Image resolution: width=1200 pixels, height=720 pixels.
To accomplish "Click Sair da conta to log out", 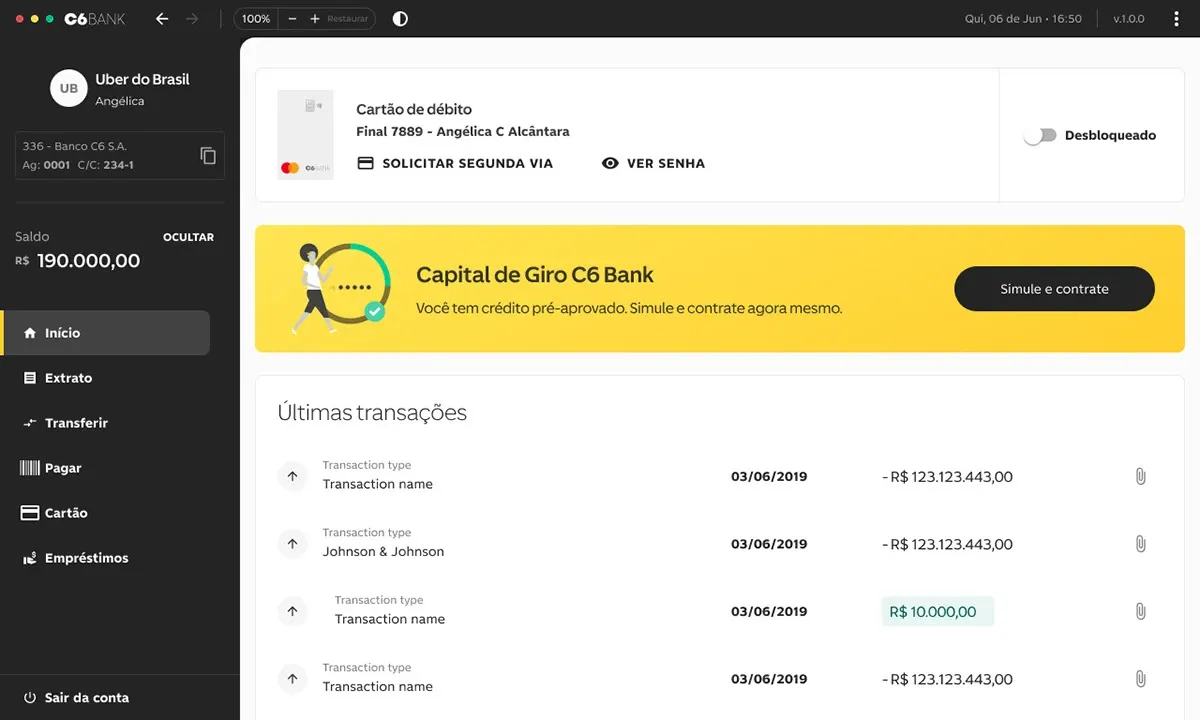I will tap(76, 698).
